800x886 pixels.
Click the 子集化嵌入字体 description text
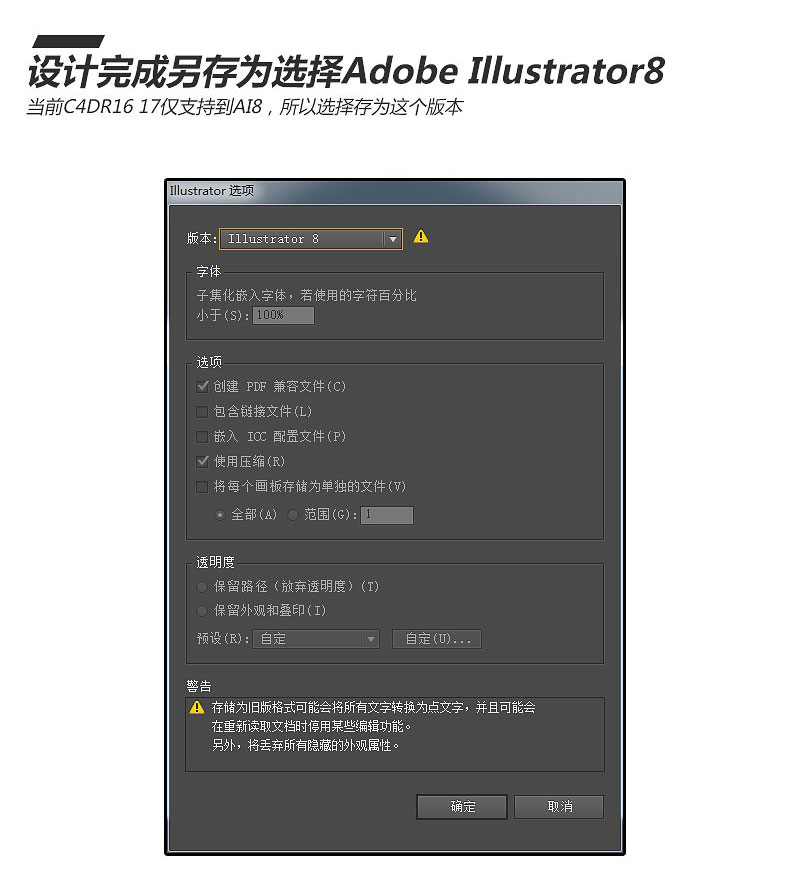(x=306, y=296)
